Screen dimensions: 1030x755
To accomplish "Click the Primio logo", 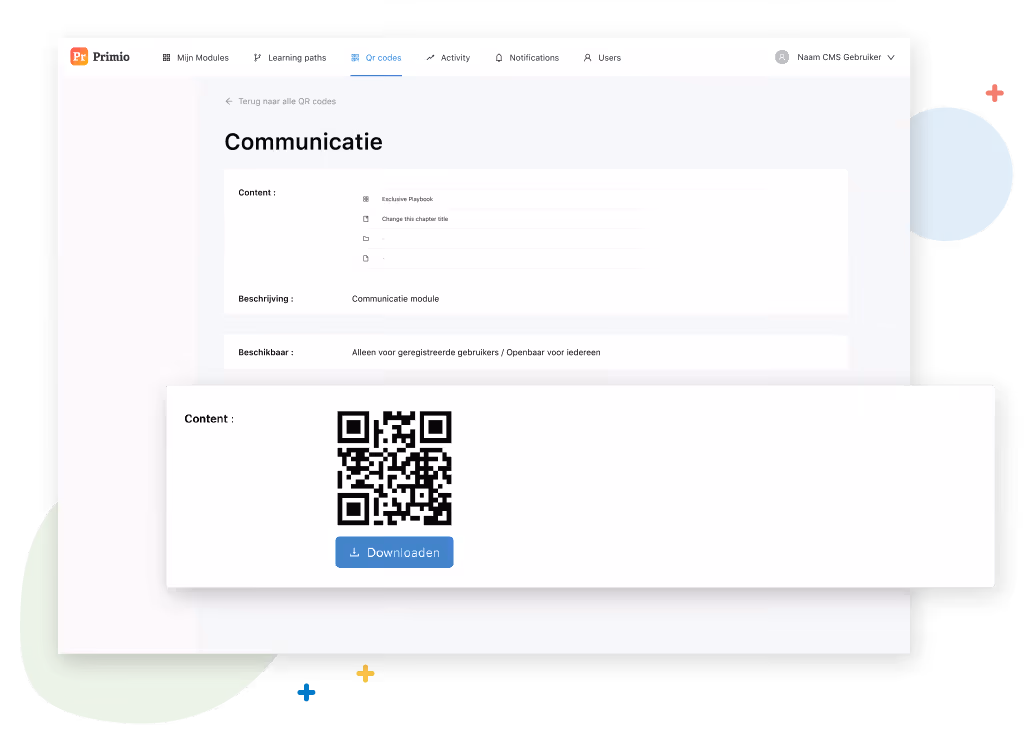I will (x=100, y=57).
